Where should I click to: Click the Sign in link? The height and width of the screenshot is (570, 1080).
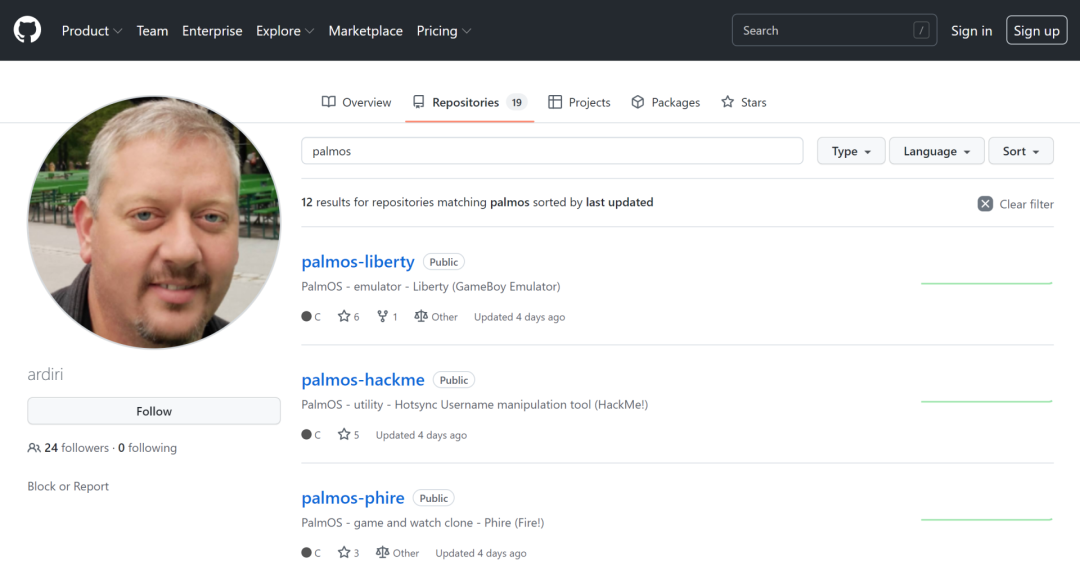click(x=971, y=31)
